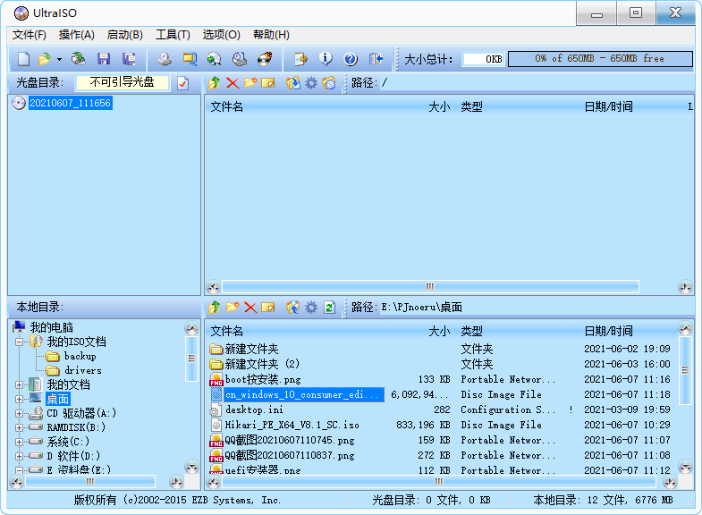This screenshot has width=702, height=515.
Task: Click the folder globe icon in disc pane toolbar
Action: click(x=329, y=83)
